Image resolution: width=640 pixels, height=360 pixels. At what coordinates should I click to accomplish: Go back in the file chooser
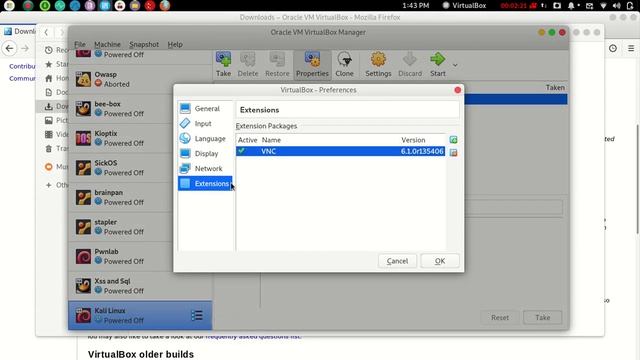click(x=46, y=32)
